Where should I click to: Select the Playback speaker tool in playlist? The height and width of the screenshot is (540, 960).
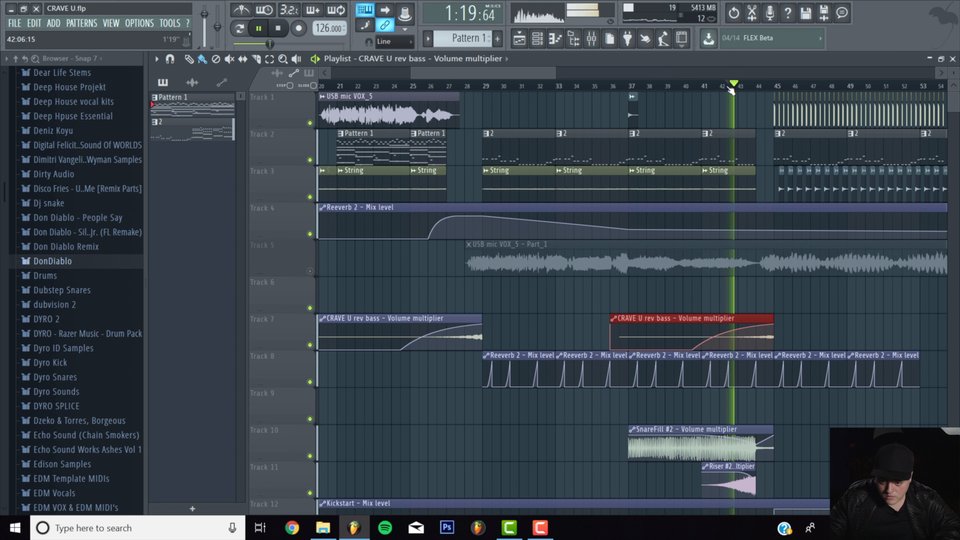pyautogui.click(x=296, y=59)
